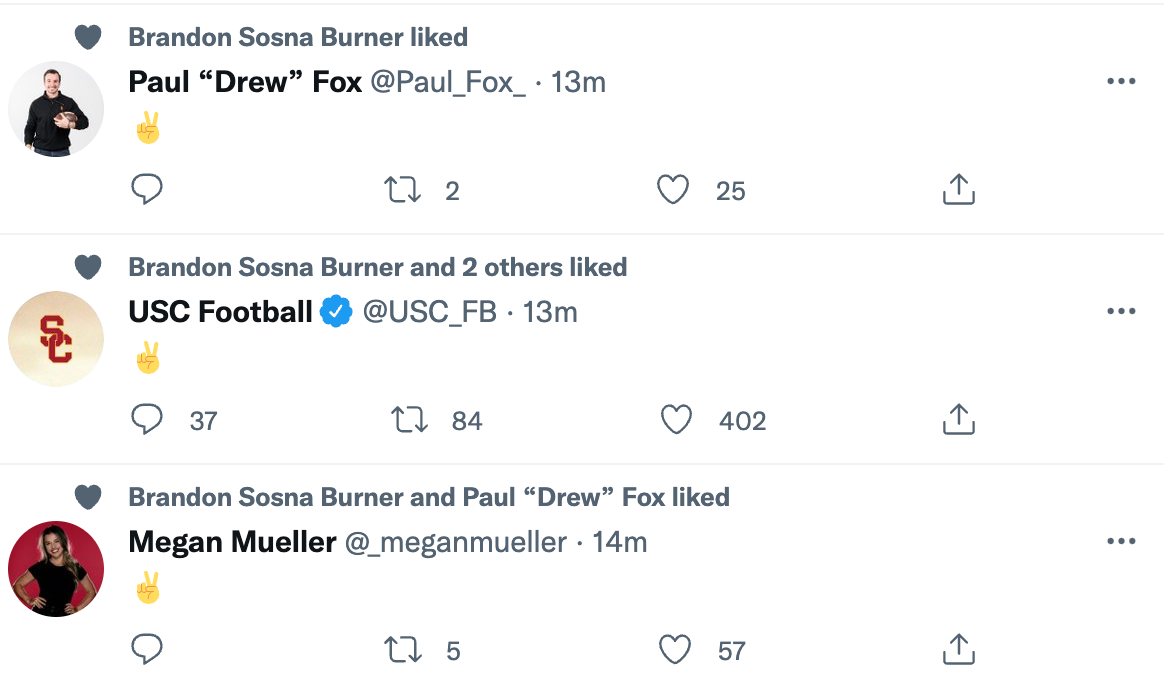Share Megan Mueller's tweet
The width and height of the screenshot is (1164, 686).
[x=958, y=650]
